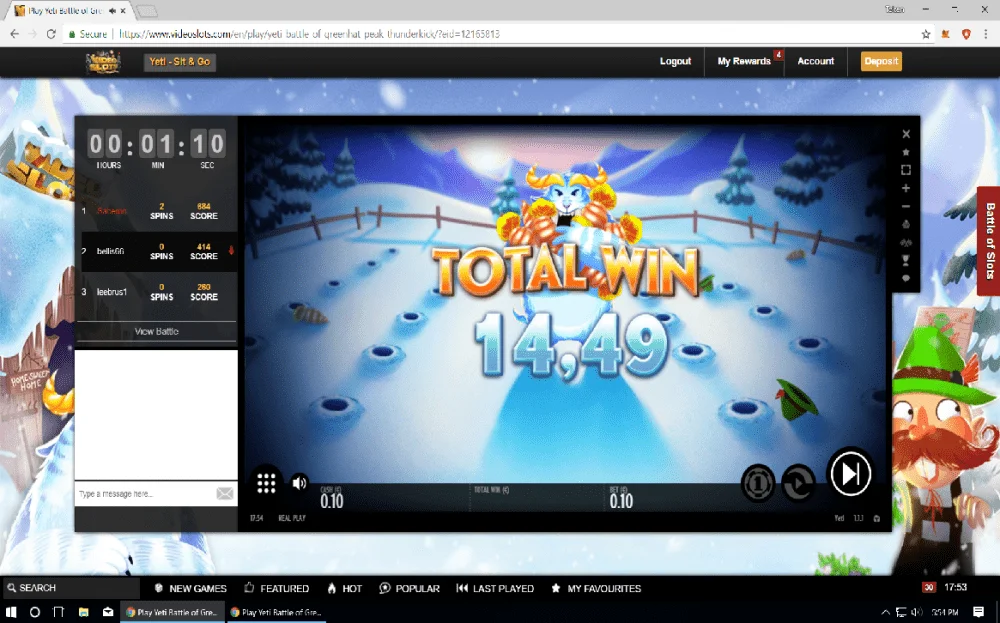Click the Bet 0.10 value
This screenshot has height=623, width=1000.
click(621, 501)
